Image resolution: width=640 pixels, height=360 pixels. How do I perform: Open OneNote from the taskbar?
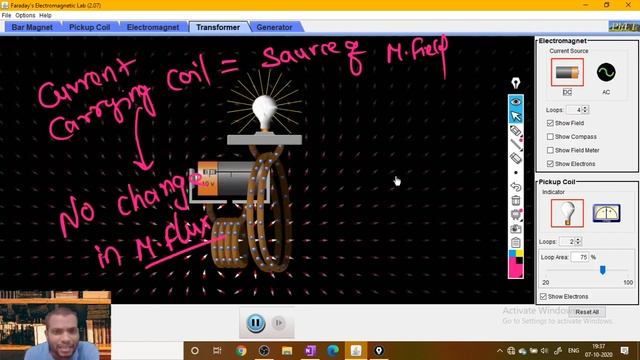pos(310,351)
